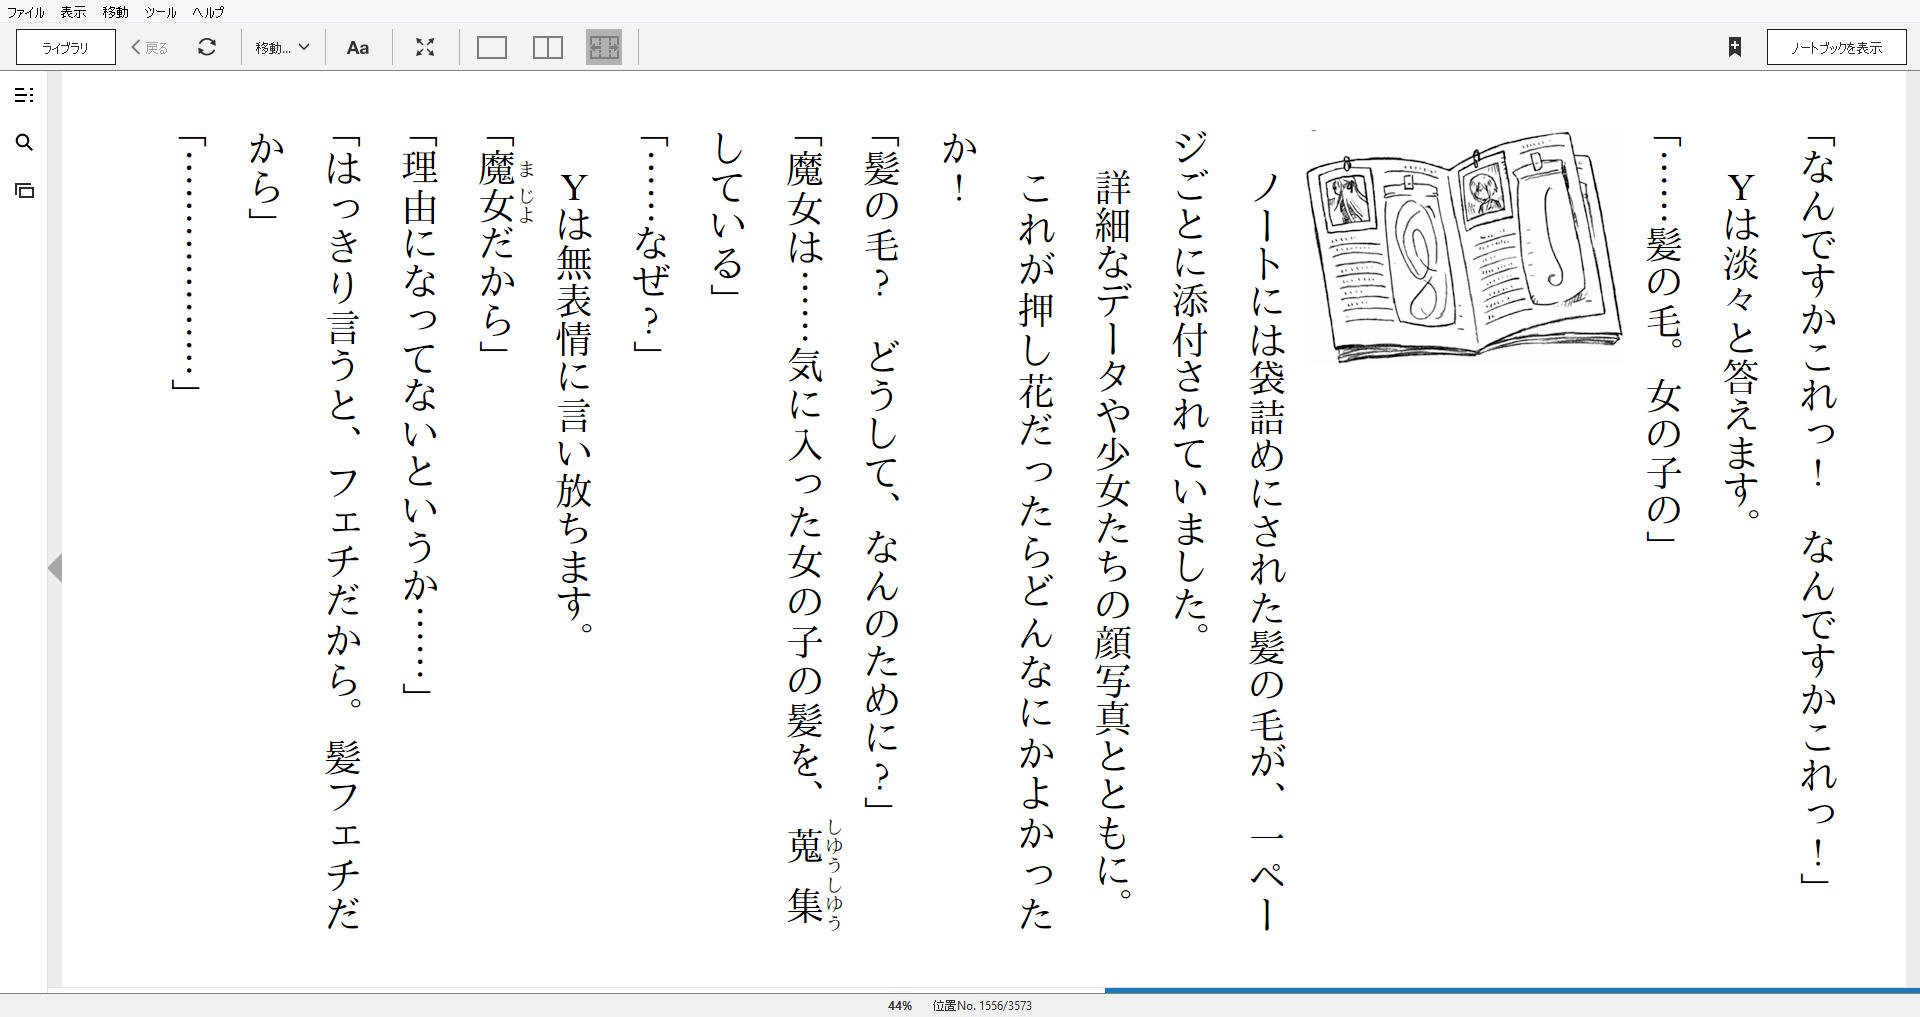The height and width of the screenshot is (1017, 1920).
Task: Expand the 移動 dropdown
Action: pos(282,47)
